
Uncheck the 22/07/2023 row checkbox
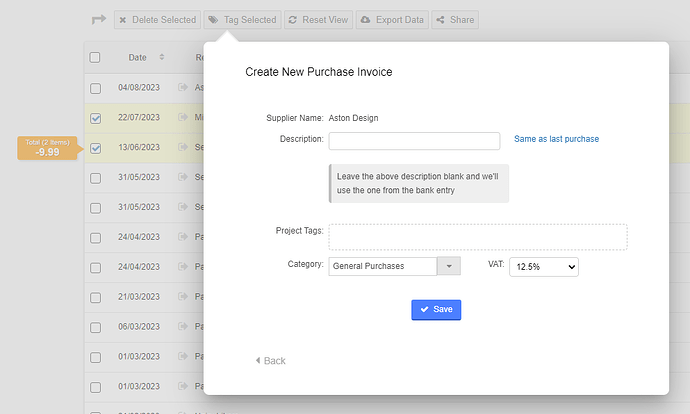[95, 118]
